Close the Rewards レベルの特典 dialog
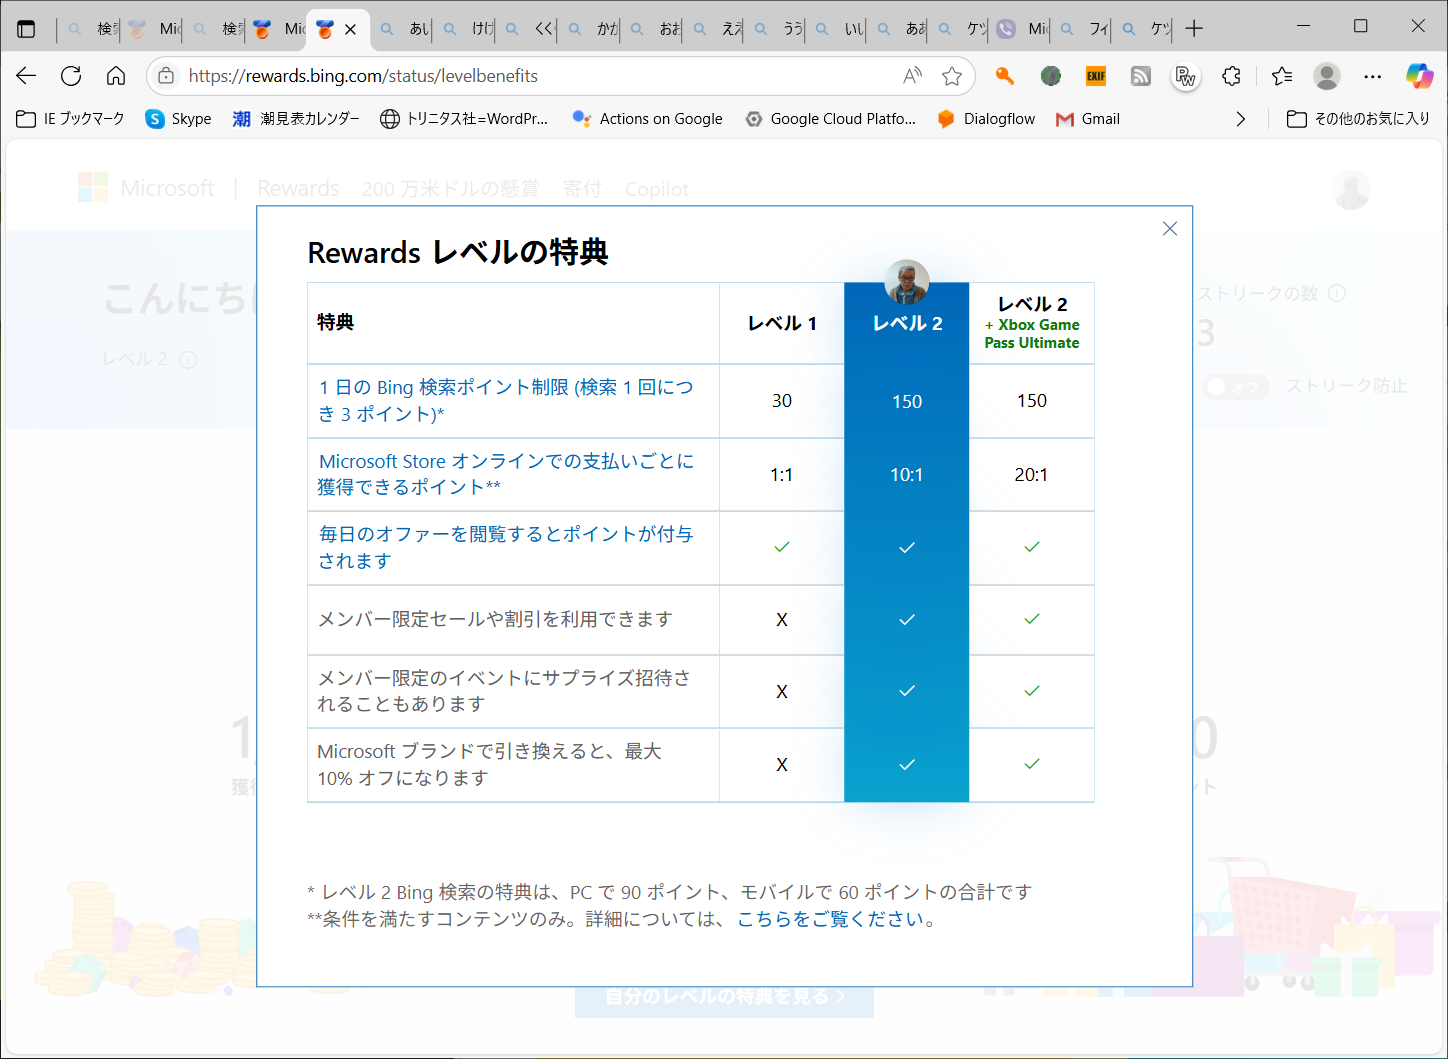 [1169, 229]
